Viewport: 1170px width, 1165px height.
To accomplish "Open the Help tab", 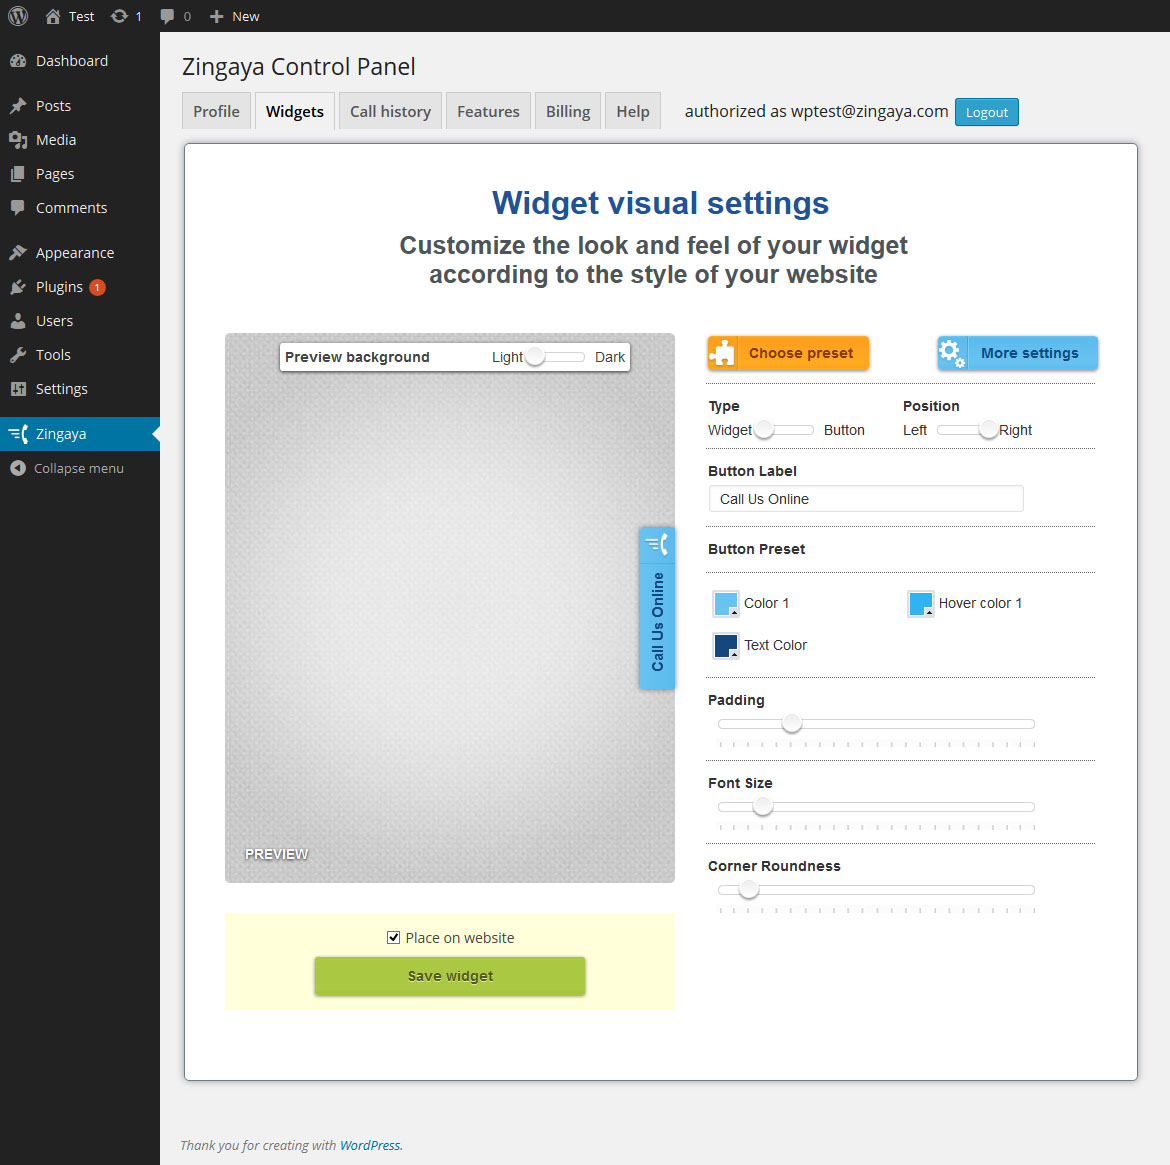I will click(x=633, y=111).
